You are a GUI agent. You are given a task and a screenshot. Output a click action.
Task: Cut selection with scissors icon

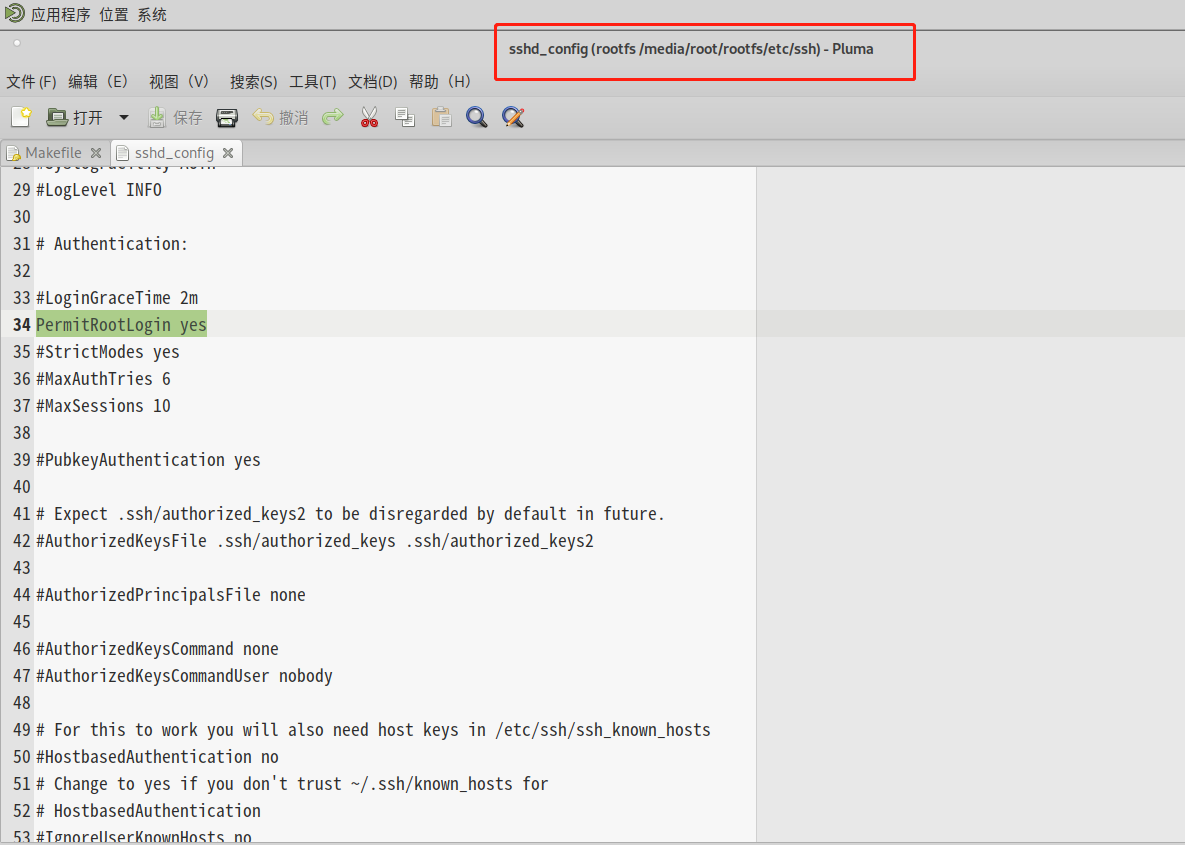369,117
